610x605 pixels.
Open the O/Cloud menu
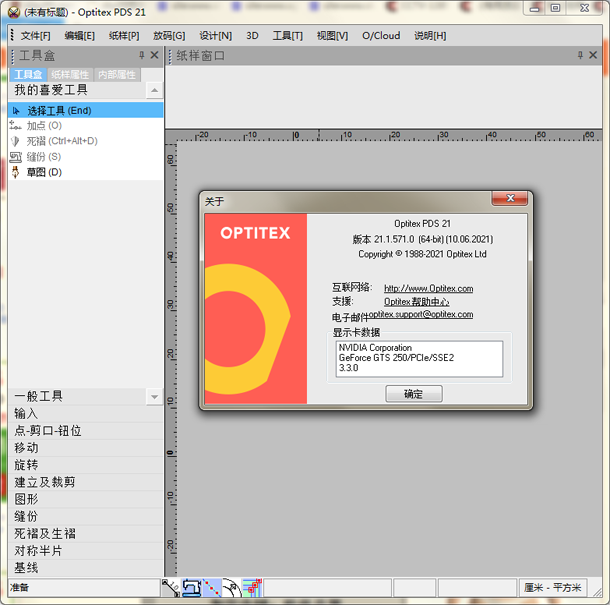pos(381,36)
